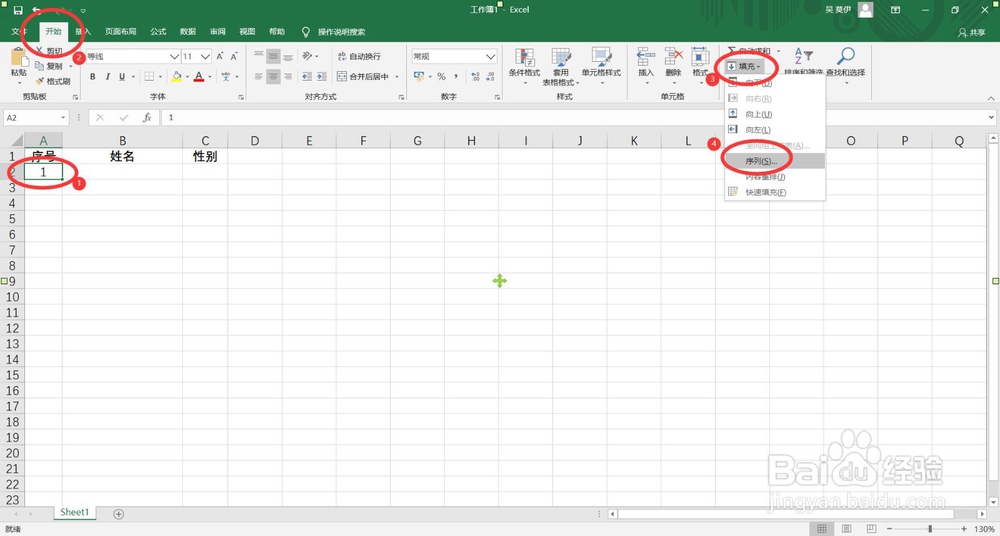
Task: Open the Fill (填充) dropdown button
Action: click(x=744, y=66)
